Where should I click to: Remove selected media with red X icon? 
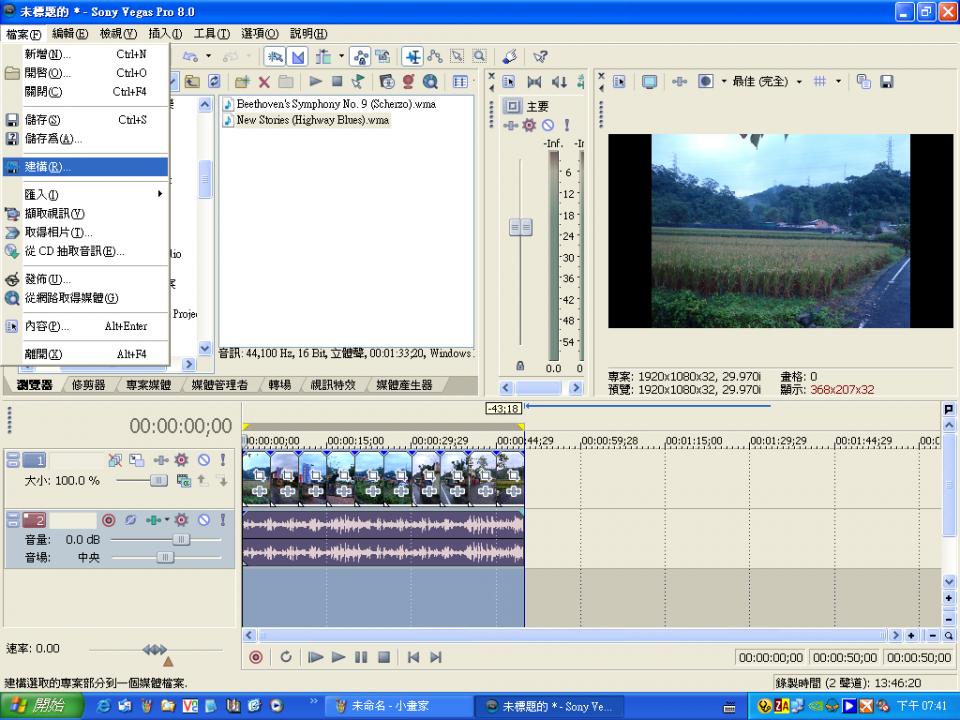(264, 82)
